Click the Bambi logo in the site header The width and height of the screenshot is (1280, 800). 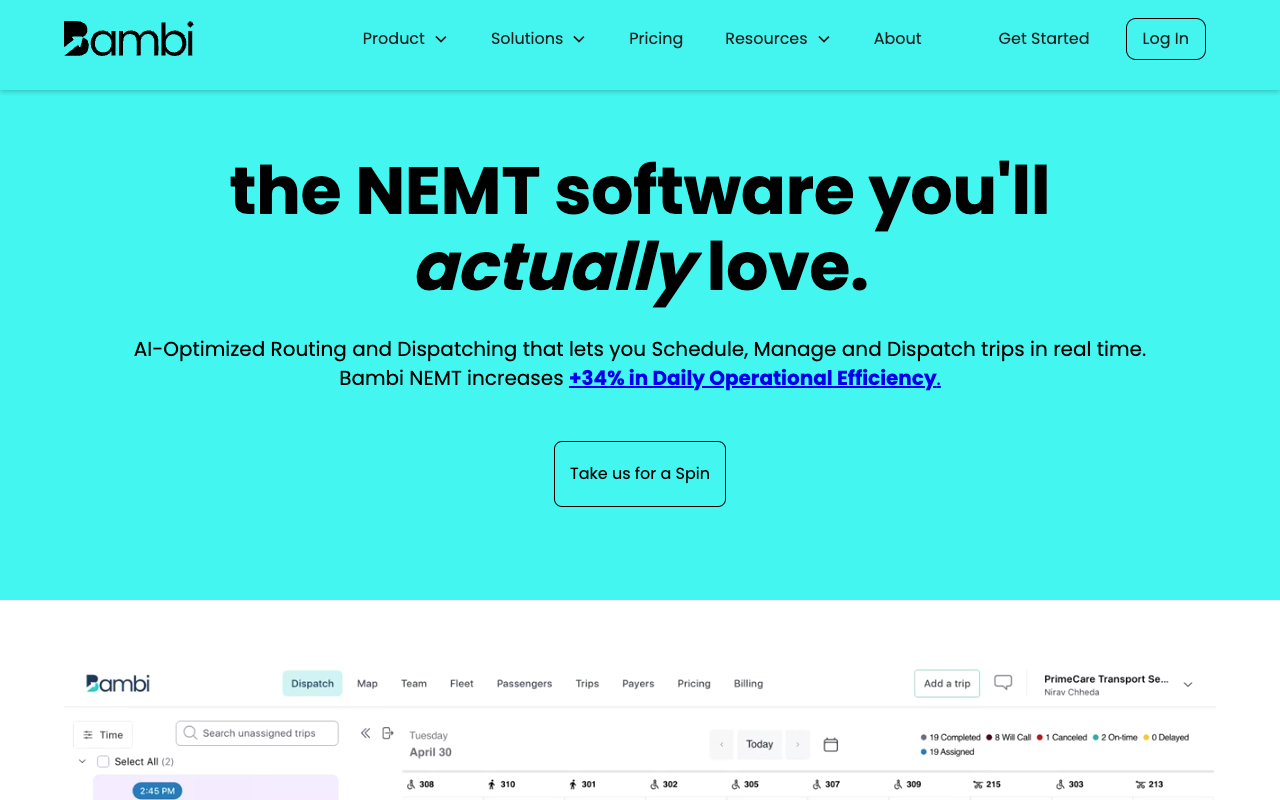(128, 39)
